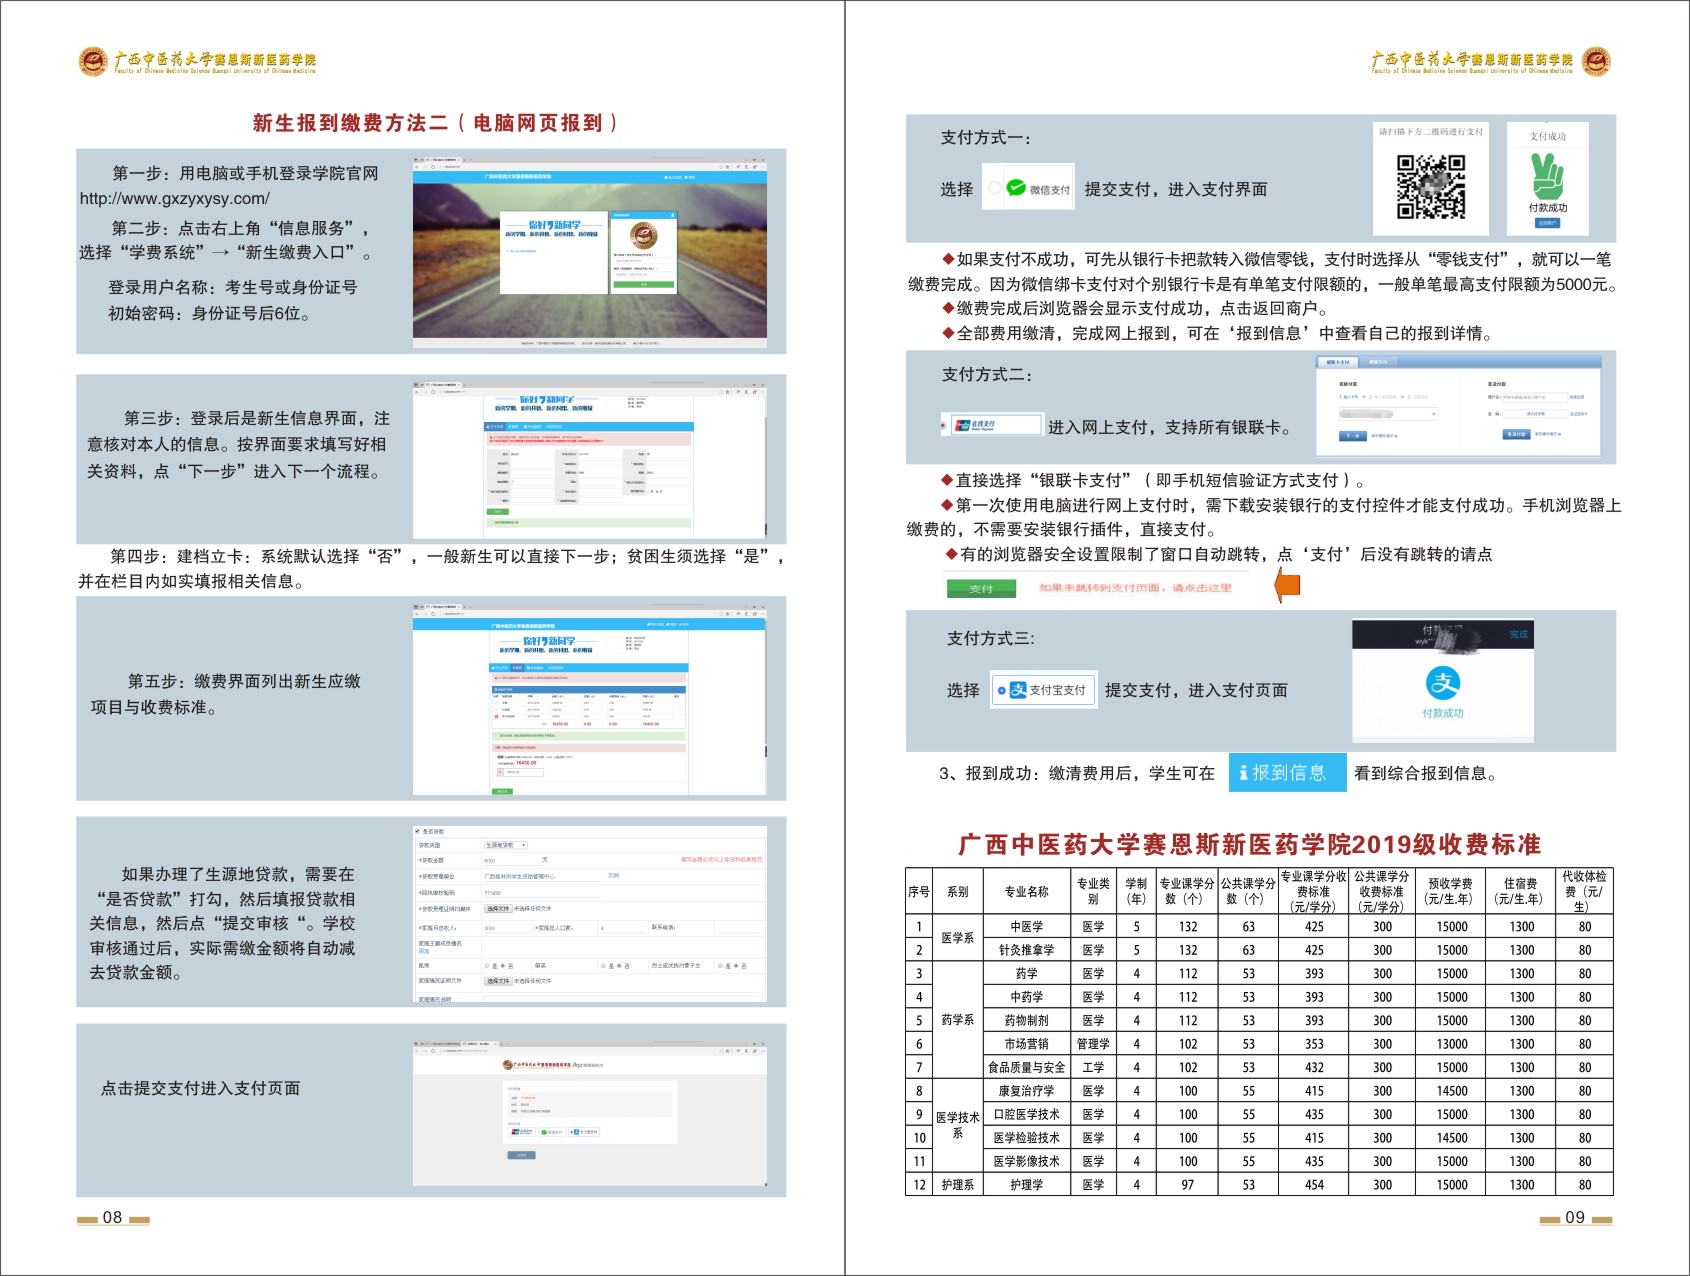Image resolution: width=1690 pixels, height=1276 pixels.
Task: Click the 选择文件 button for loan receipt scan
Action: (497, 909)
